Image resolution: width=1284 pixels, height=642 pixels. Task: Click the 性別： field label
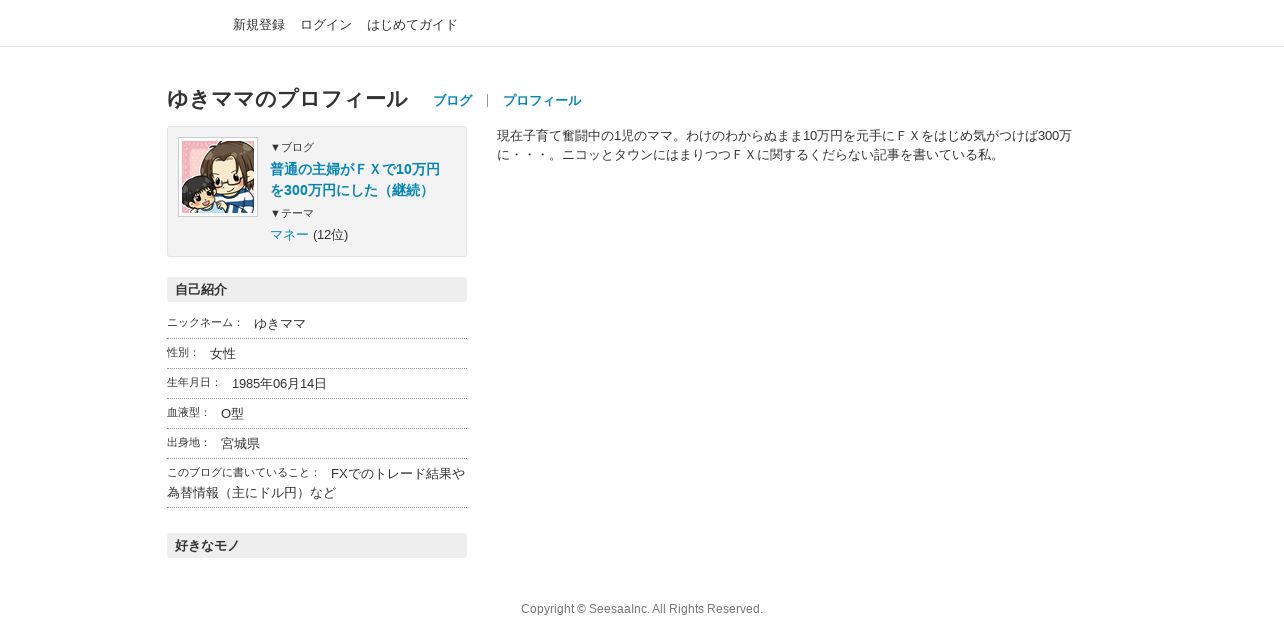tap(183, 353)
